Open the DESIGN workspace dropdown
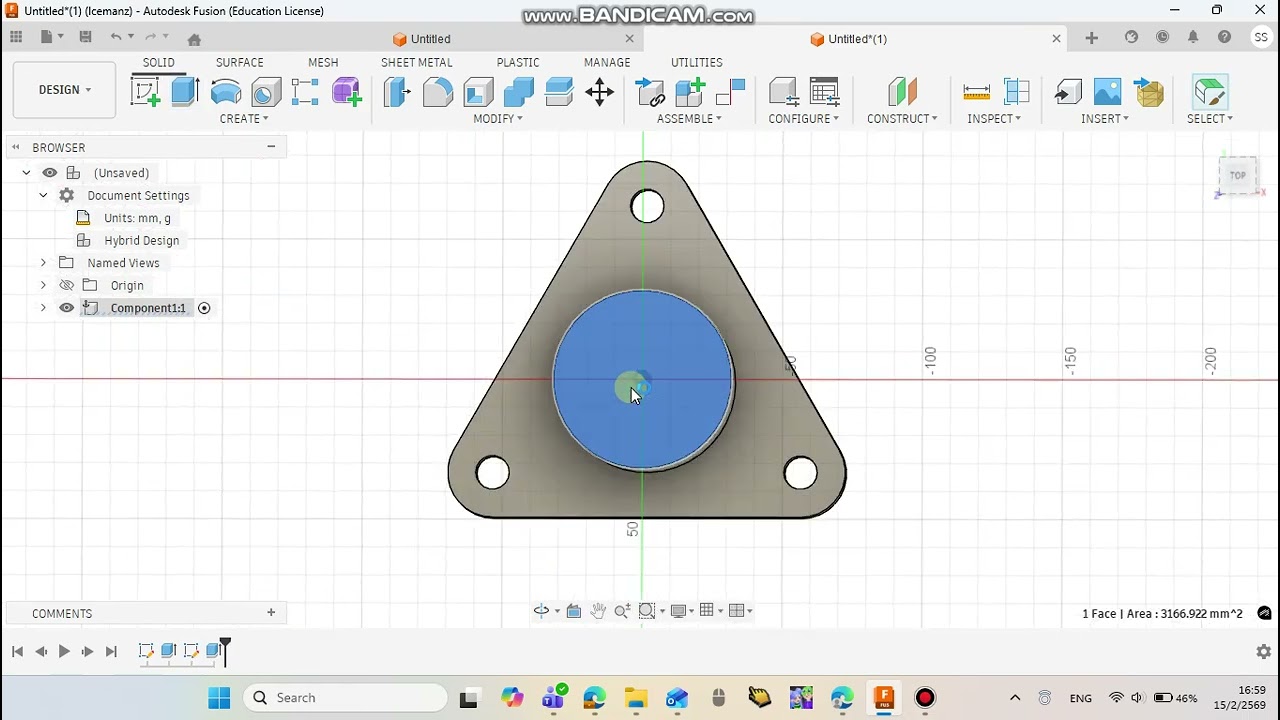Viewport: 1280px width, 720px height. [x=64, y=90]
